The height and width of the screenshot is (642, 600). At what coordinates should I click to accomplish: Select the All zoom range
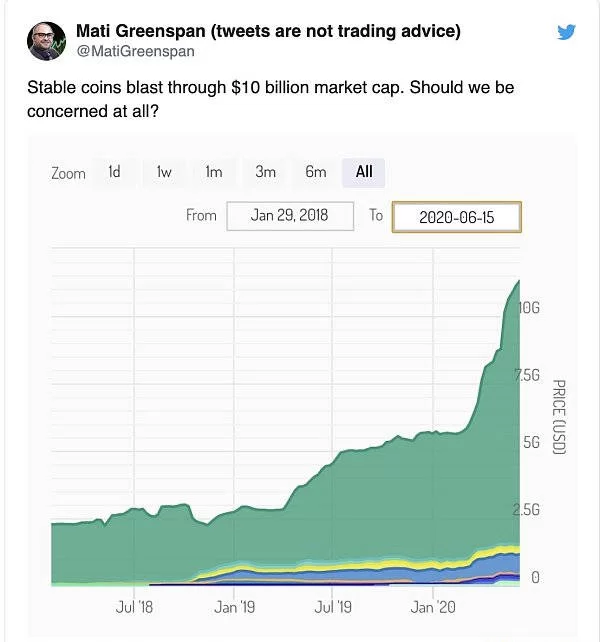tap(364, 172)
